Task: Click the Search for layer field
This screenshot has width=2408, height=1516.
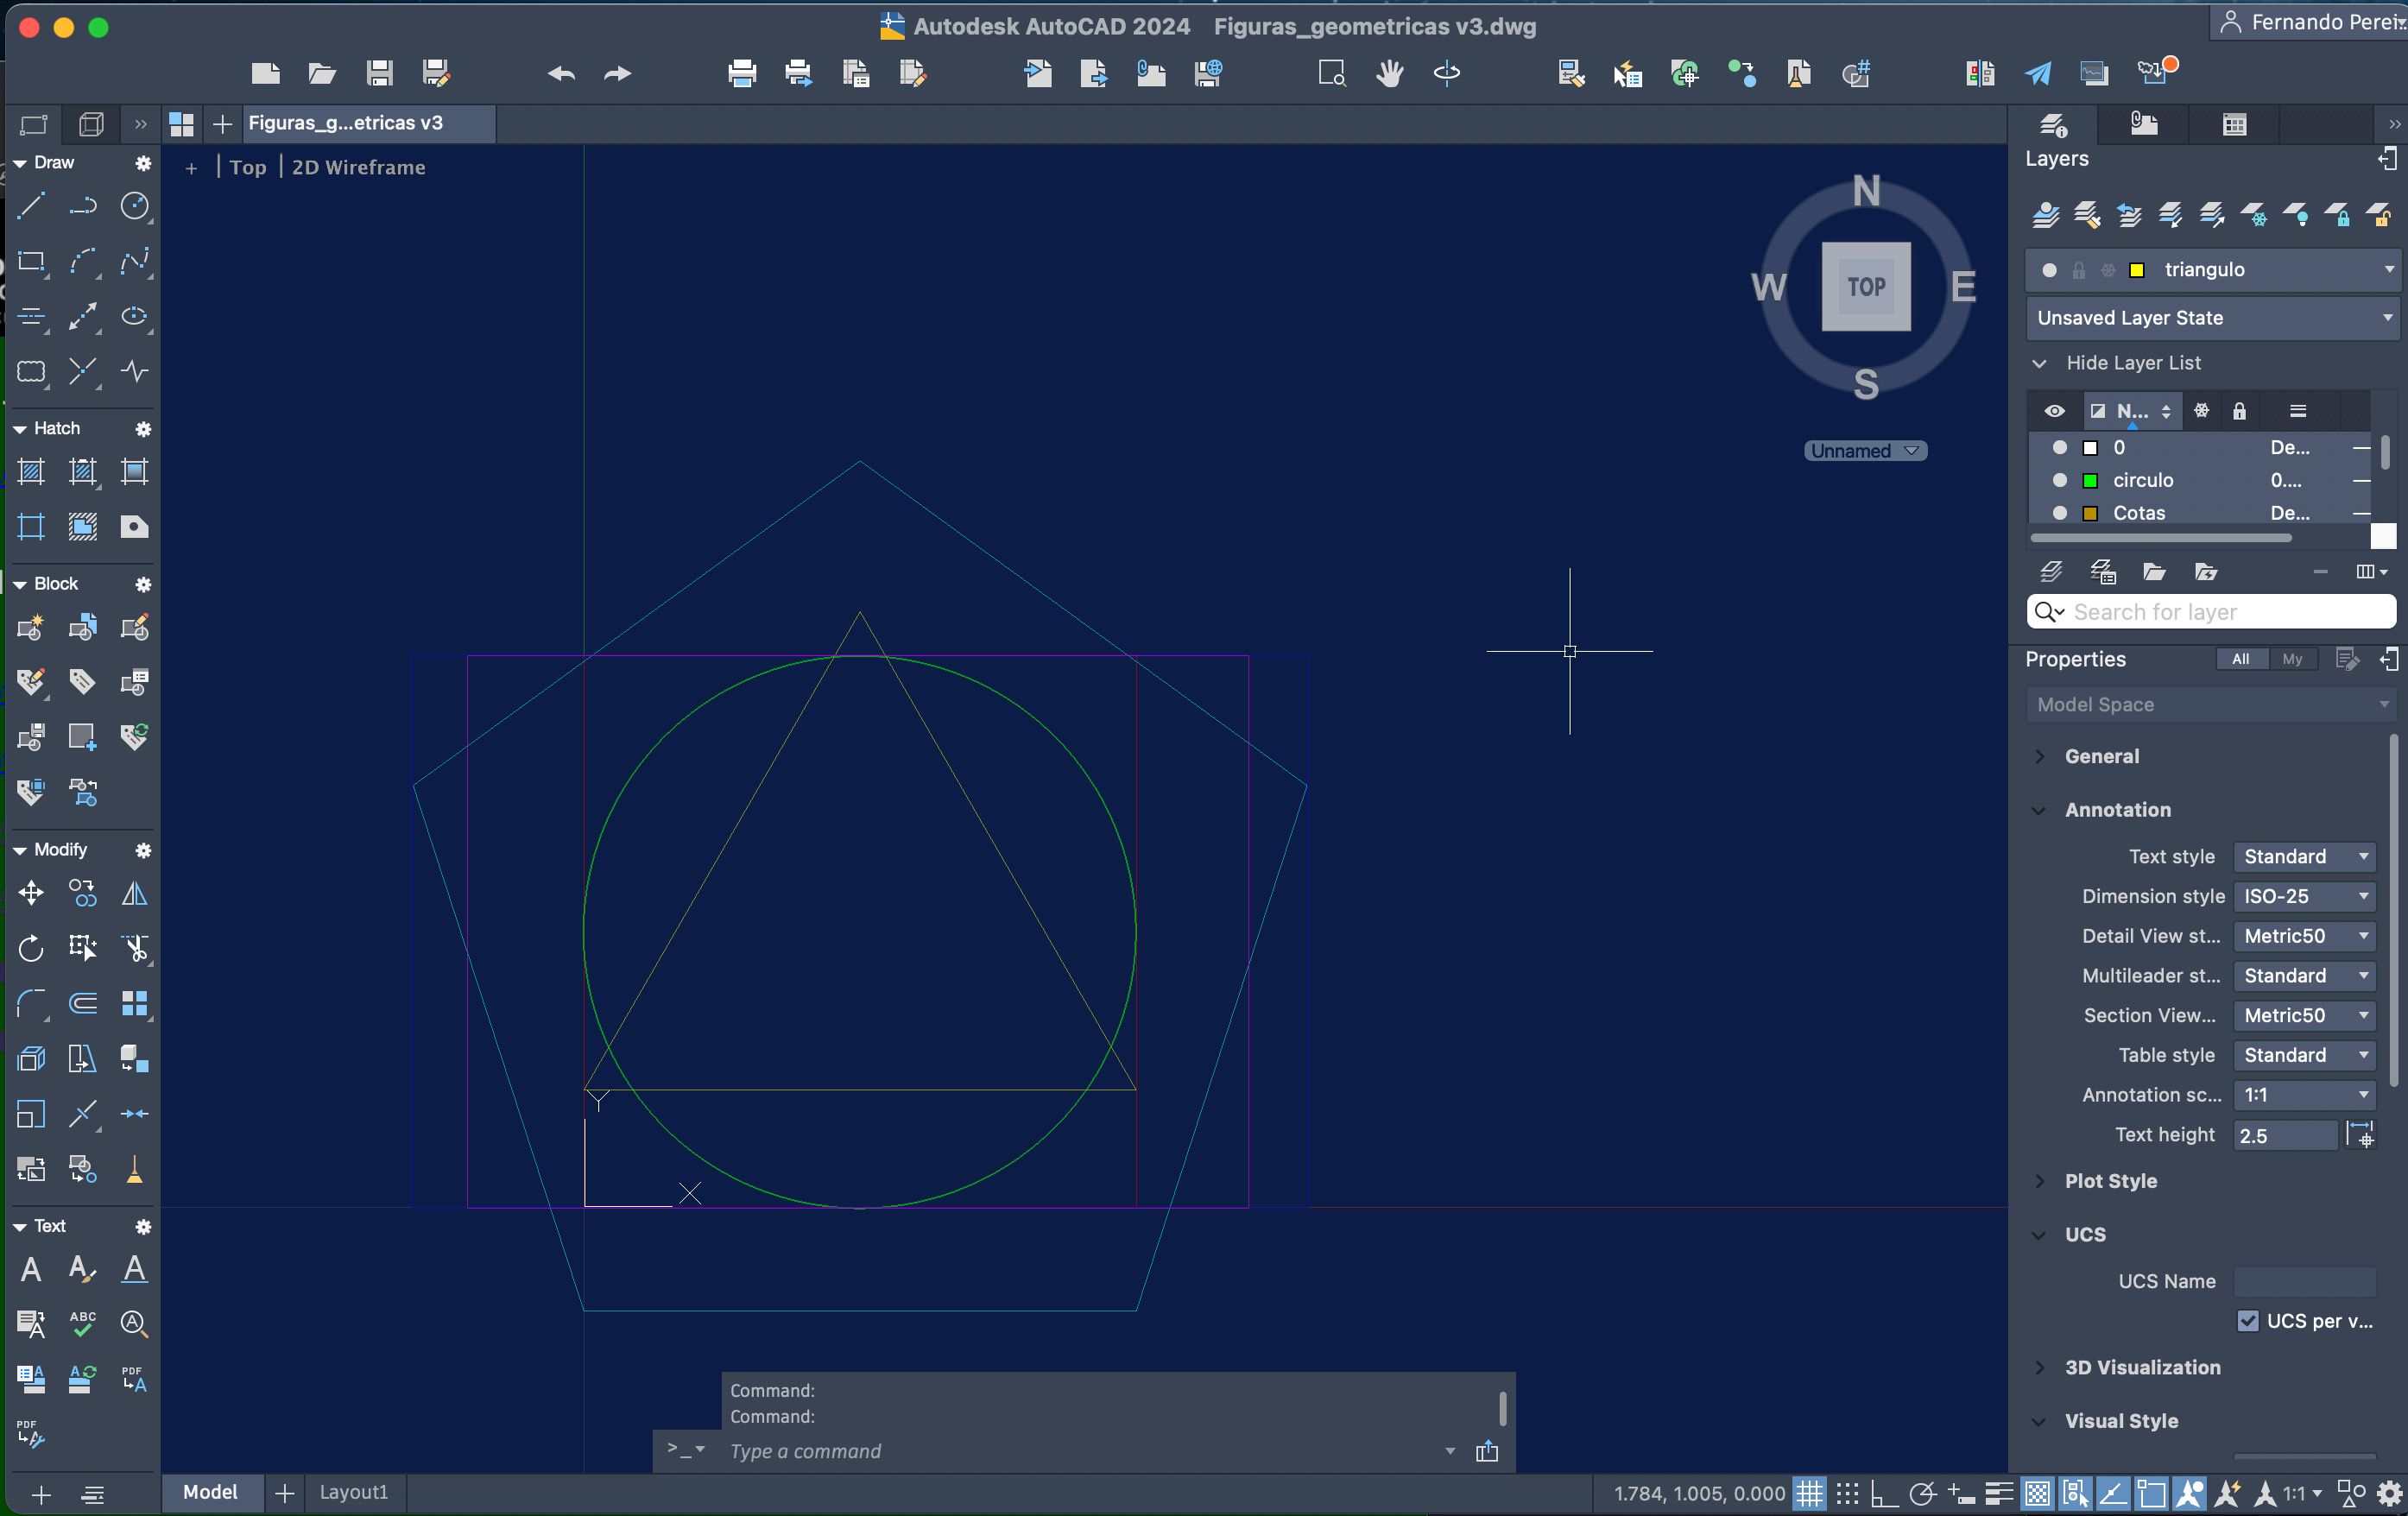Action: point(2211,612)
